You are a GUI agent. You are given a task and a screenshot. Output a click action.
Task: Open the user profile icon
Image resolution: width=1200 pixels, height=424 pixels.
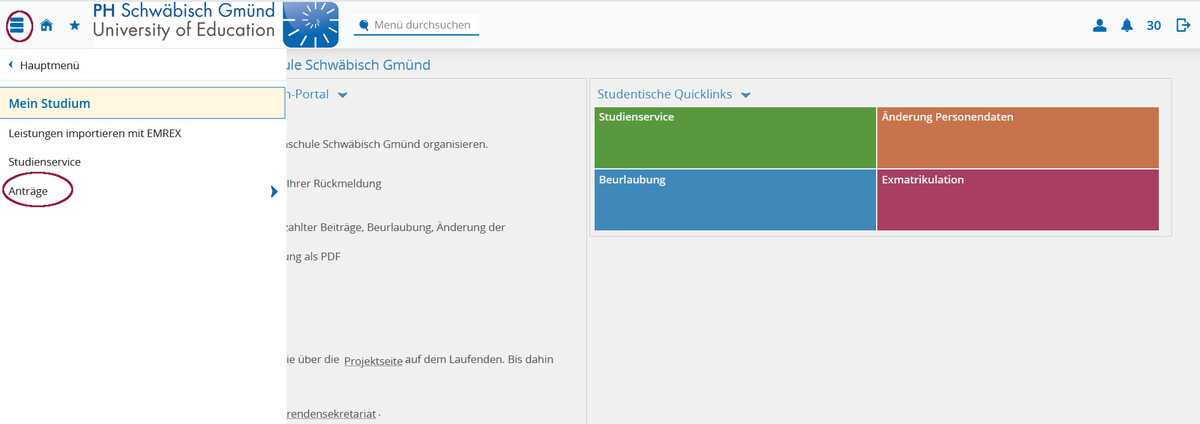pyautogui.click(x=1100, y=26)
